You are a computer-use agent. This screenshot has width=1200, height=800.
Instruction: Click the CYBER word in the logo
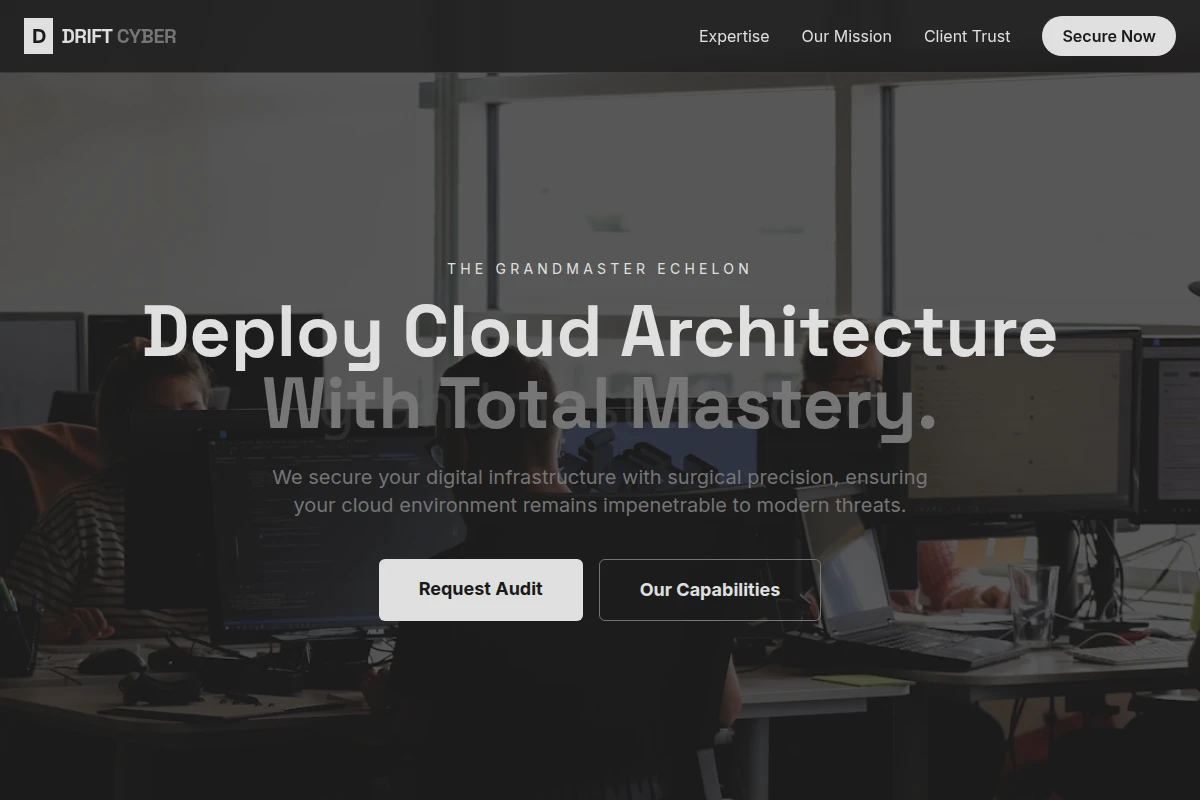click(x=146, y=36)
